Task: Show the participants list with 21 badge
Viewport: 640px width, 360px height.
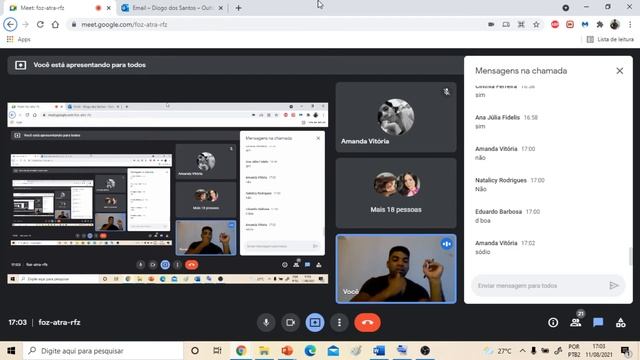Action: (x=576, y=322)
